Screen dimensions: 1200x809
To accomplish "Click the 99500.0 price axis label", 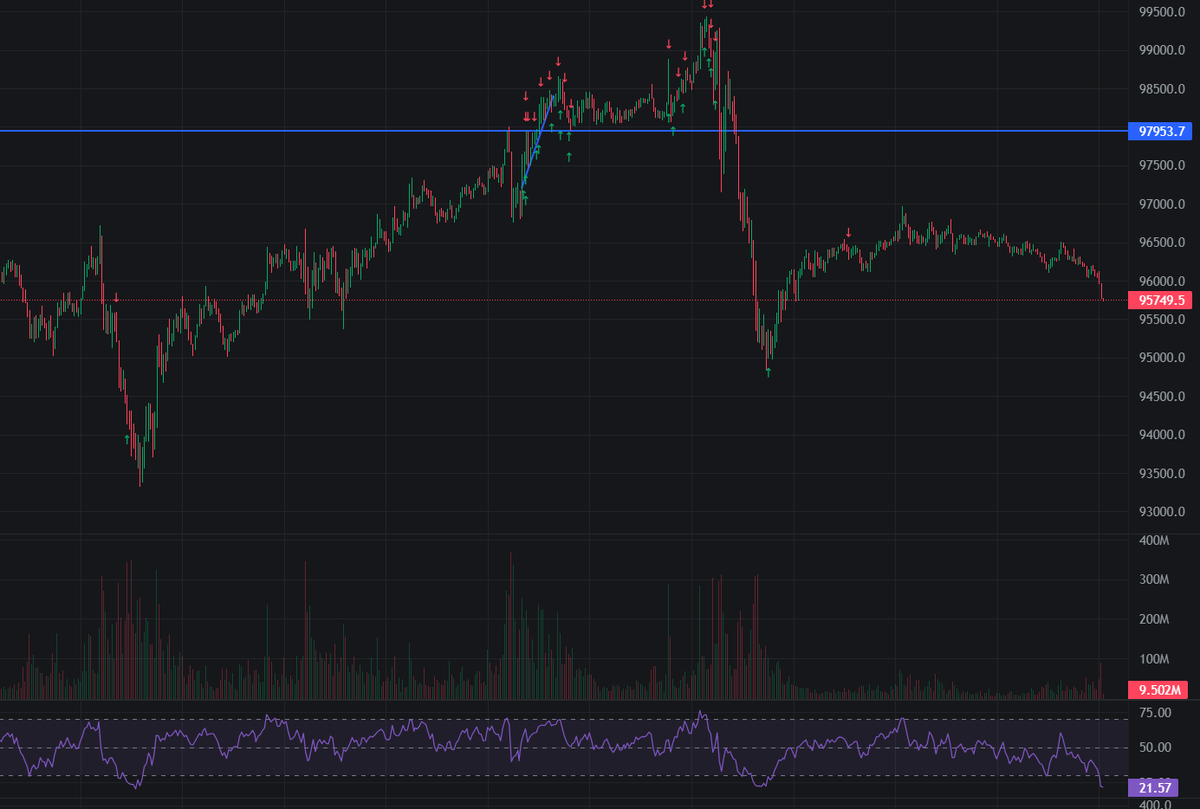I will point(1162,12).
